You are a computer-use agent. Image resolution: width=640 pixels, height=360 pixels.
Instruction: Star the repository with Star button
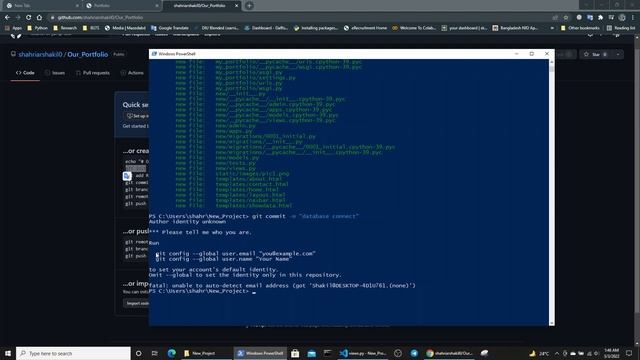point(596,54)
